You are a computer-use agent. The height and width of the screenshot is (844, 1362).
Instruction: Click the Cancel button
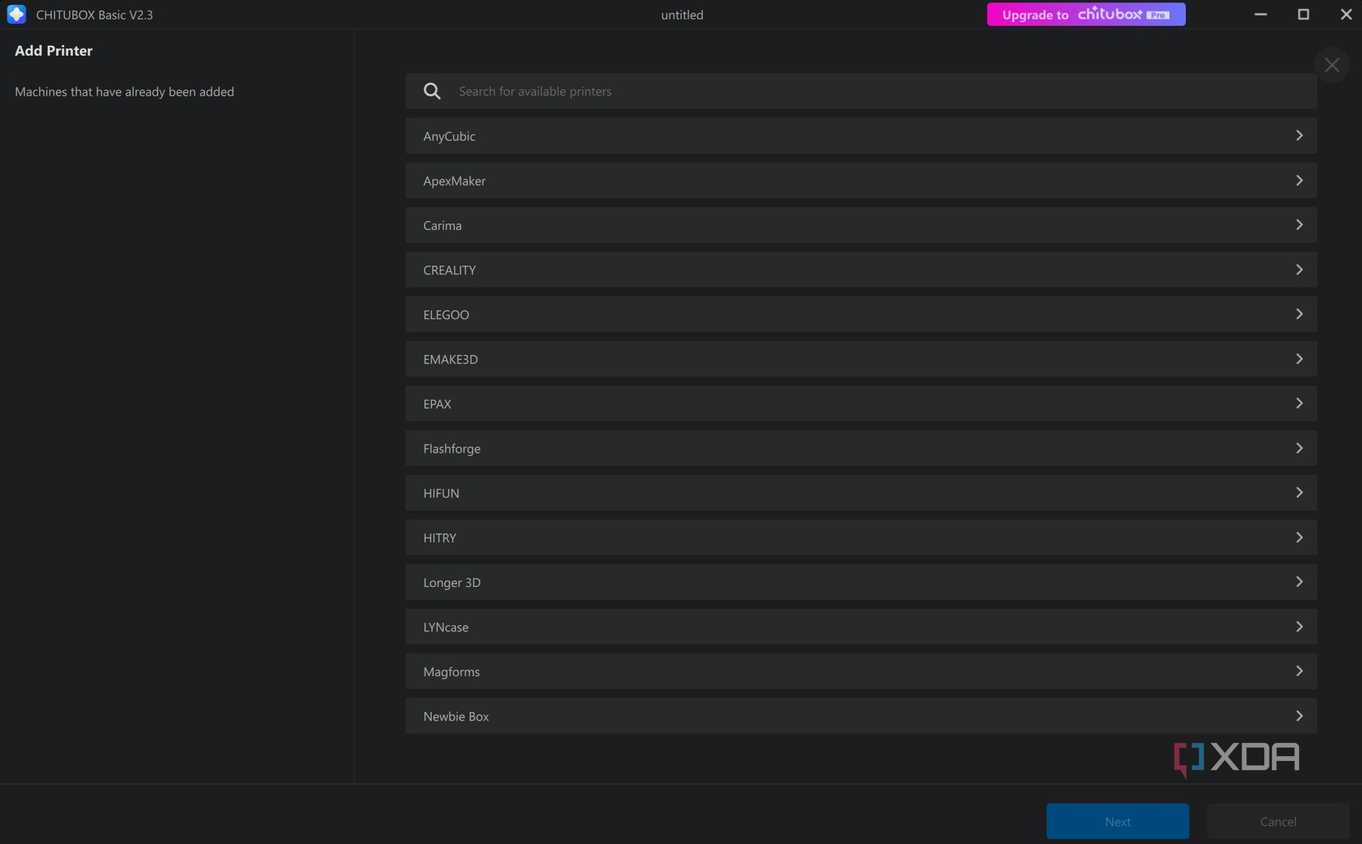pyautogui.click(x=1278, y=821)
